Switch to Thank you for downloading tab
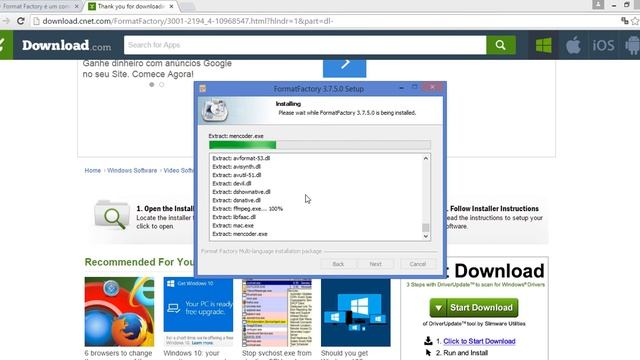 131,7
